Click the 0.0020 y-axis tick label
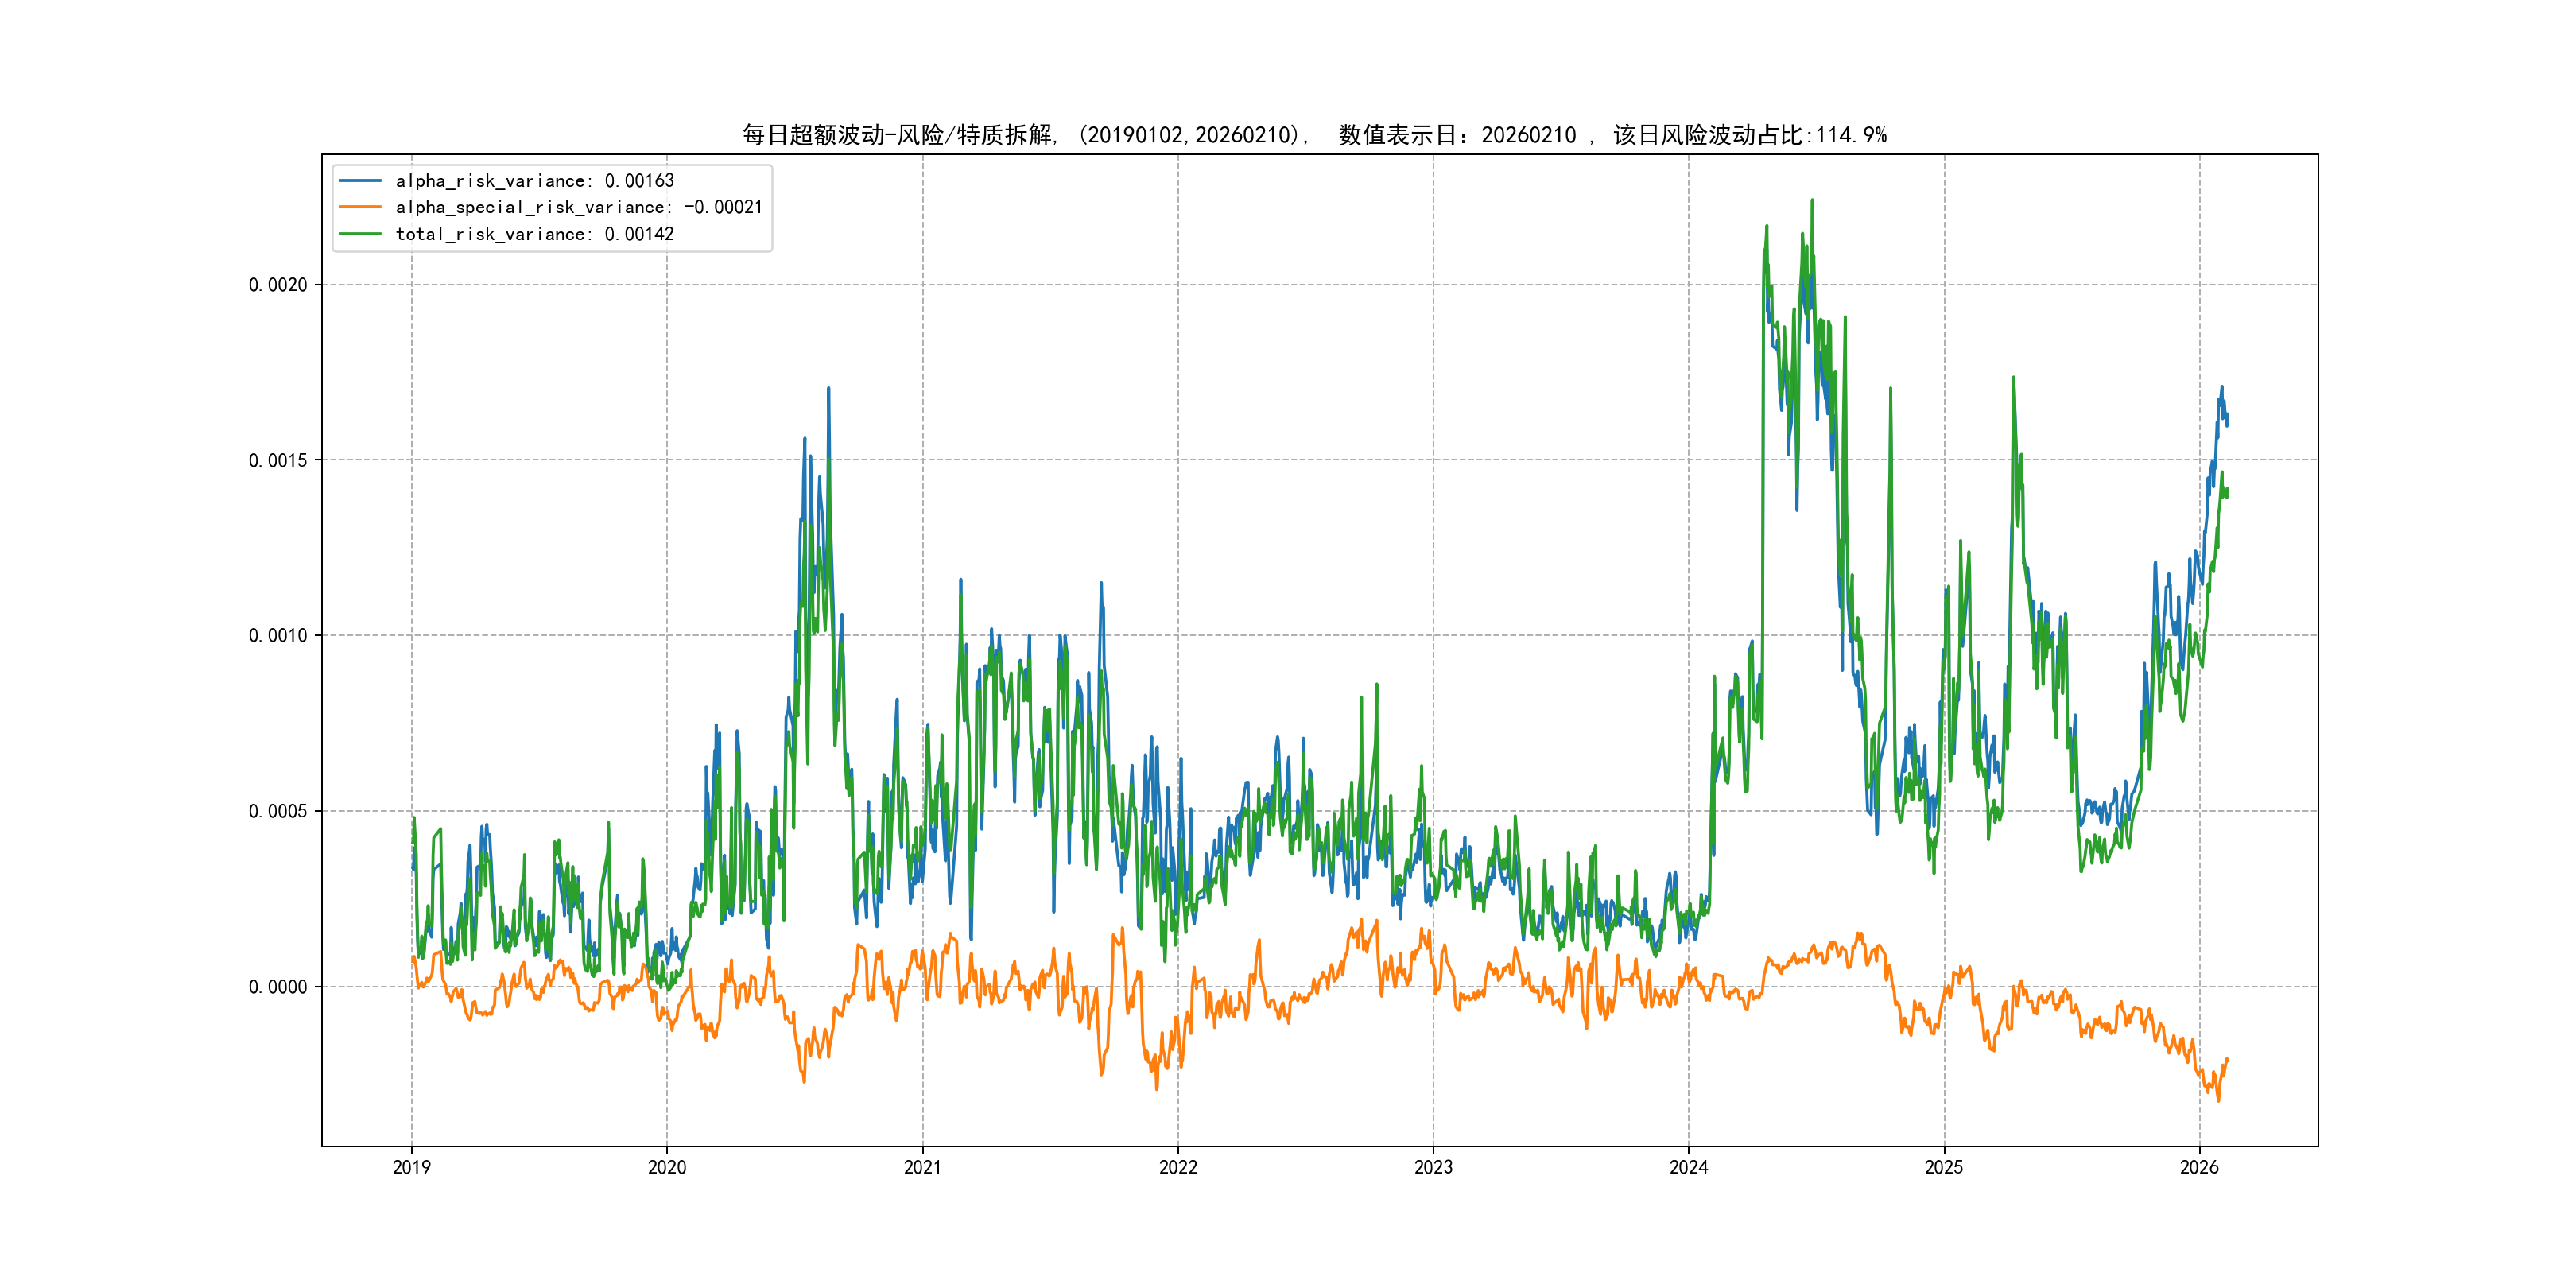2576x1288 pixels. pyautogui.click(x=278, y=285)
